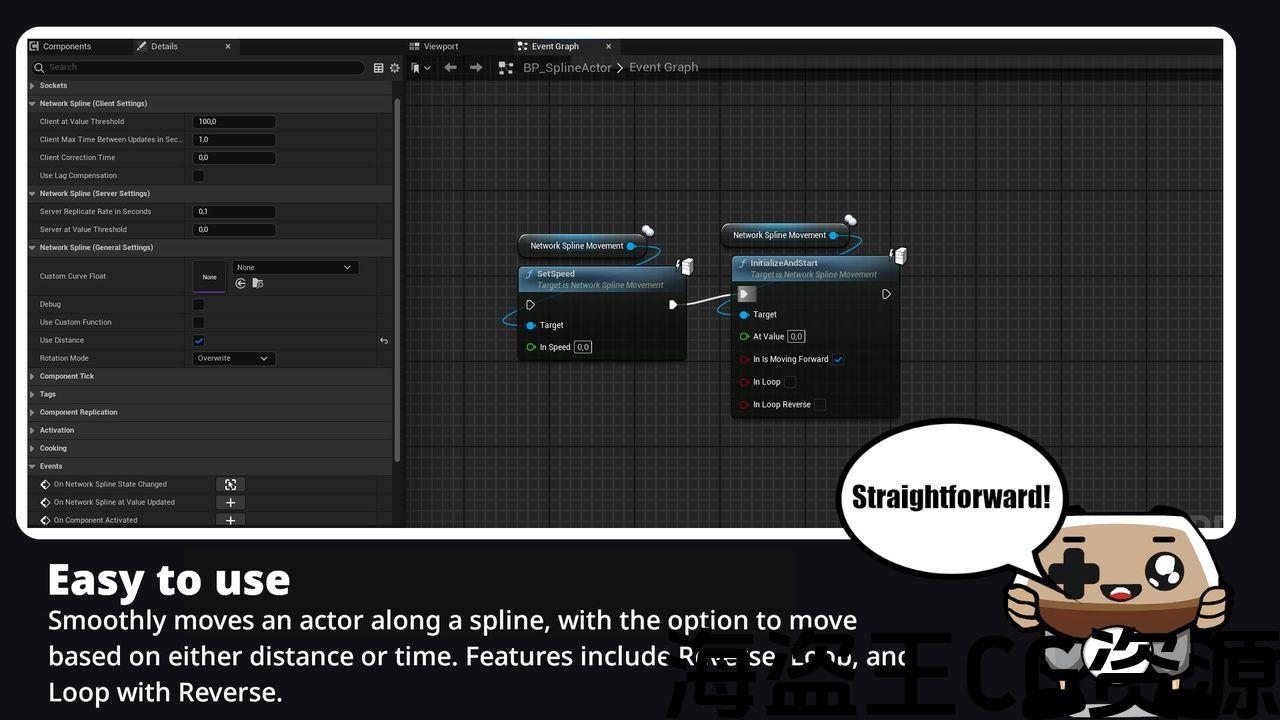
Task: Click the Custom Curve Float thumbnail
Action: [x=209, y=276]
